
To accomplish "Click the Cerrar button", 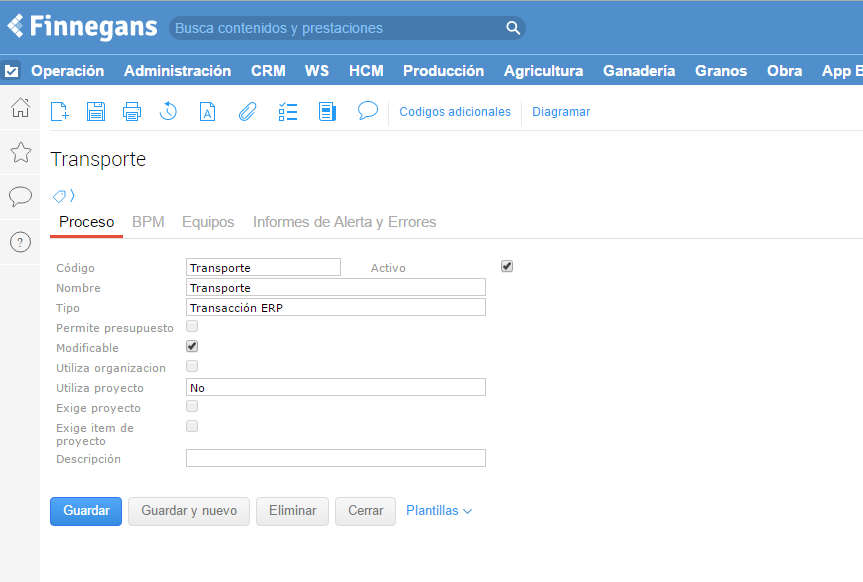I will 365,512.
